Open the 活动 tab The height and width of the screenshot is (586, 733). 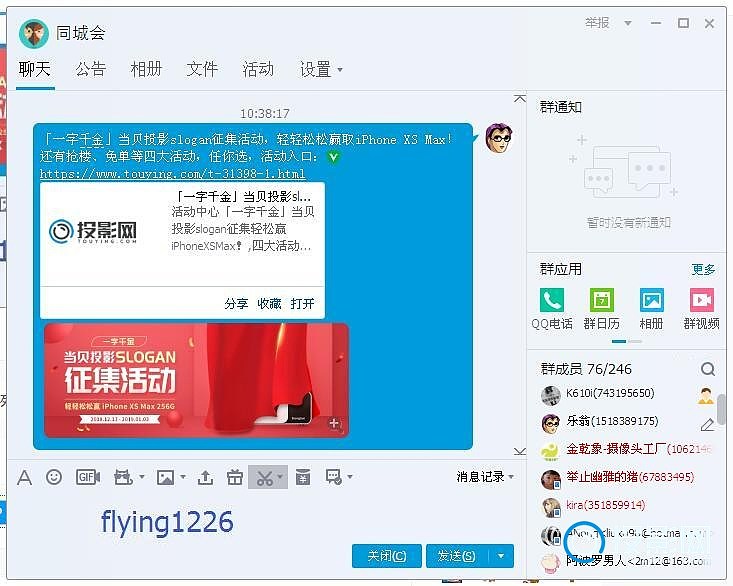tap(258, 70)
